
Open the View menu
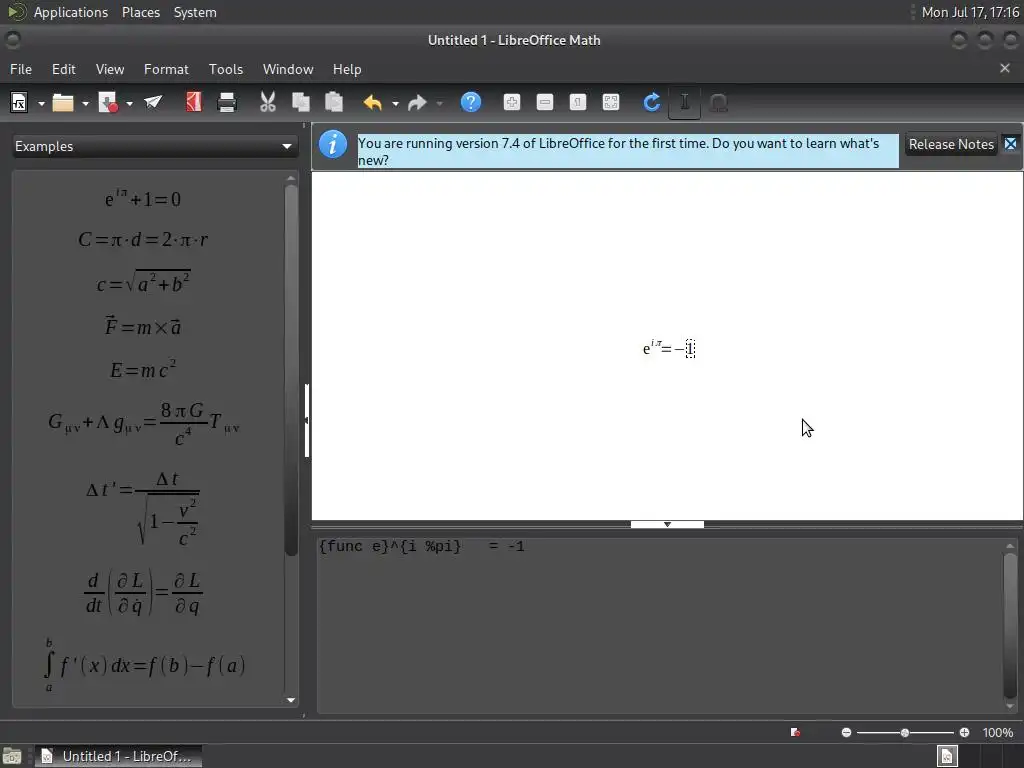click(110, 69)
